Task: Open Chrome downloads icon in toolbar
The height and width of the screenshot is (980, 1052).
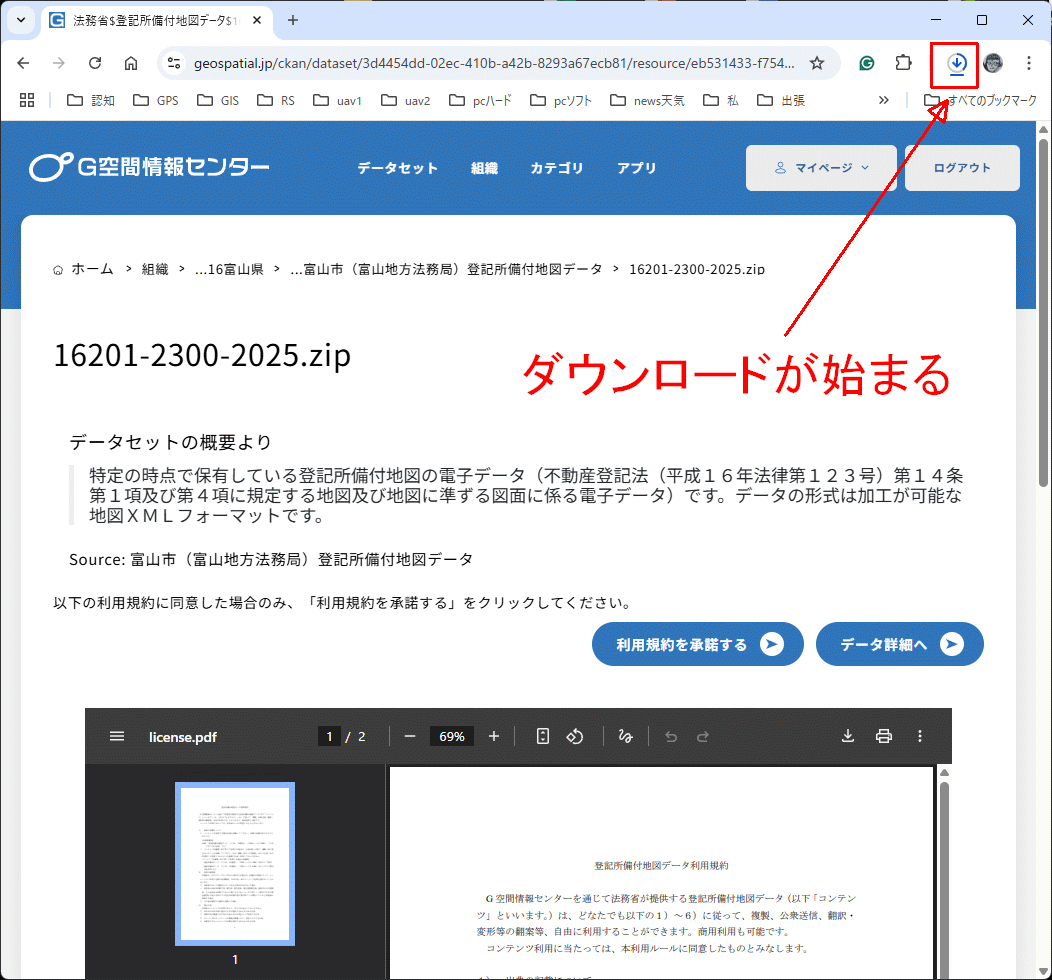Action: tap(956, 64)
